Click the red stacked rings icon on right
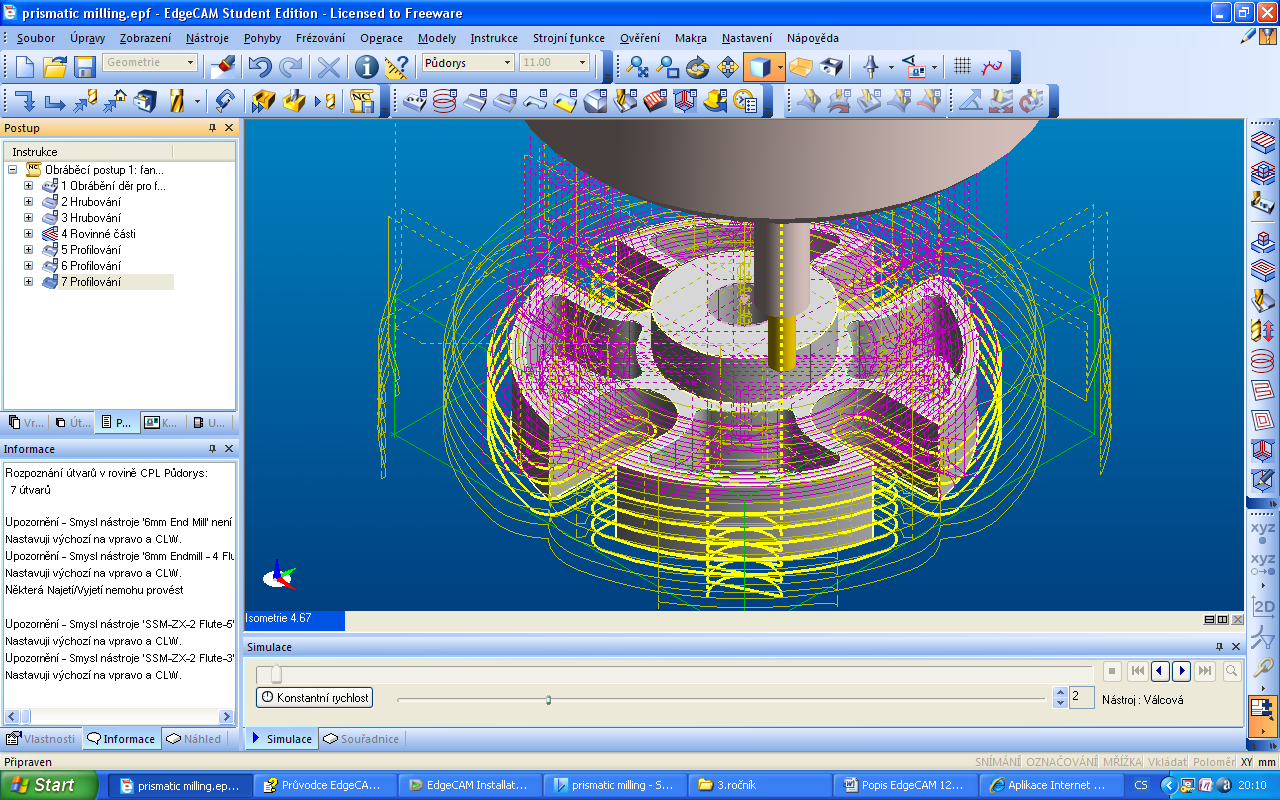Screen dimensions: 1280x800 tap(1263, 362)
